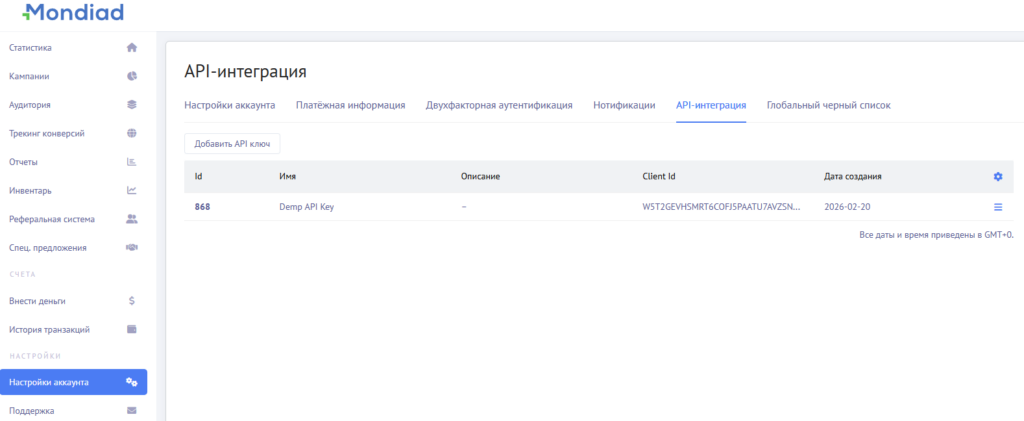Click the bar chart icon beside Отчеты
Viewport: 1024px width, 421px height.
131,162
